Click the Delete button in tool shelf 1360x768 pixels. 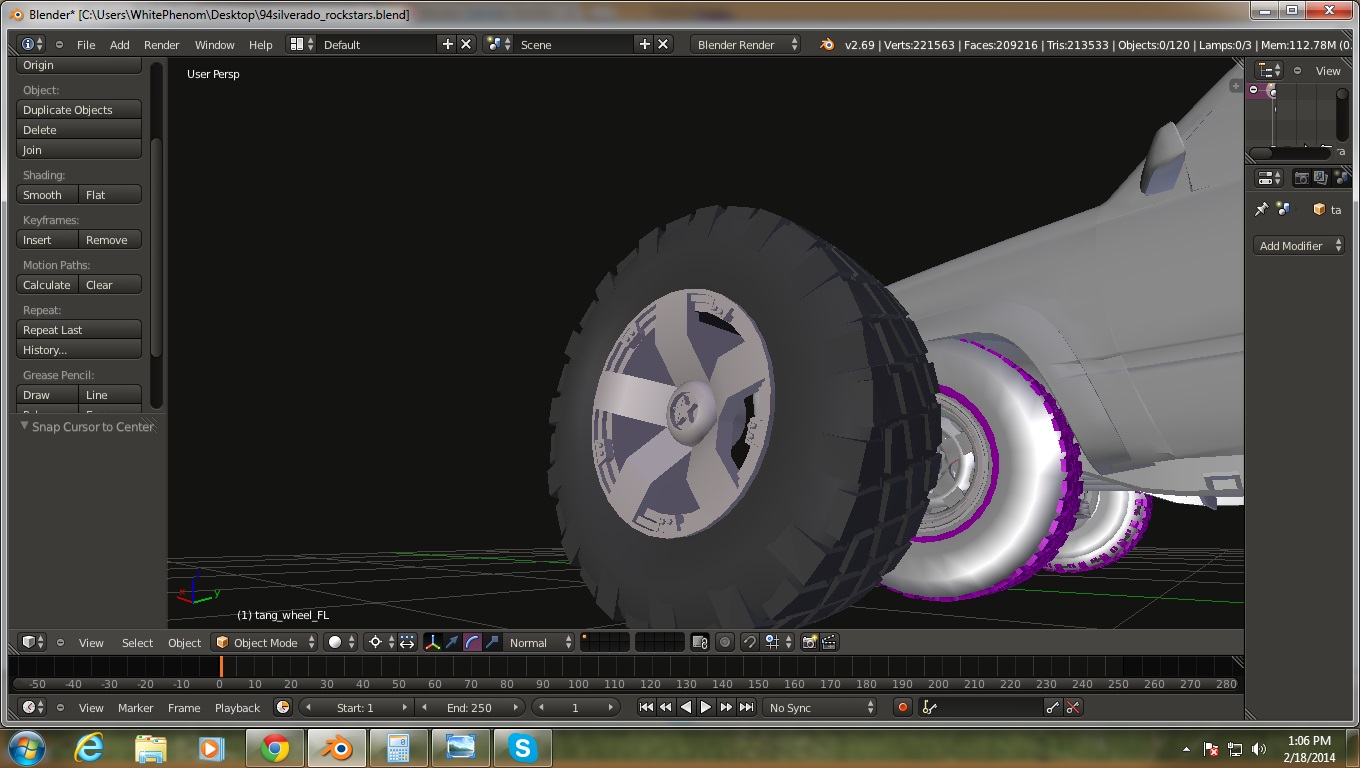(79, 130)
